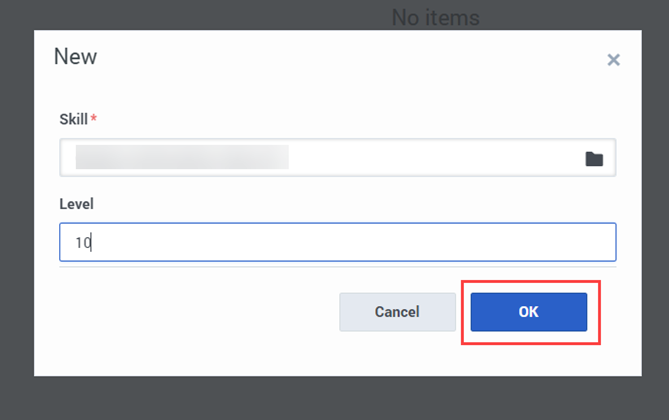
Task: Focus the Level input field
Action: (337, 242)
